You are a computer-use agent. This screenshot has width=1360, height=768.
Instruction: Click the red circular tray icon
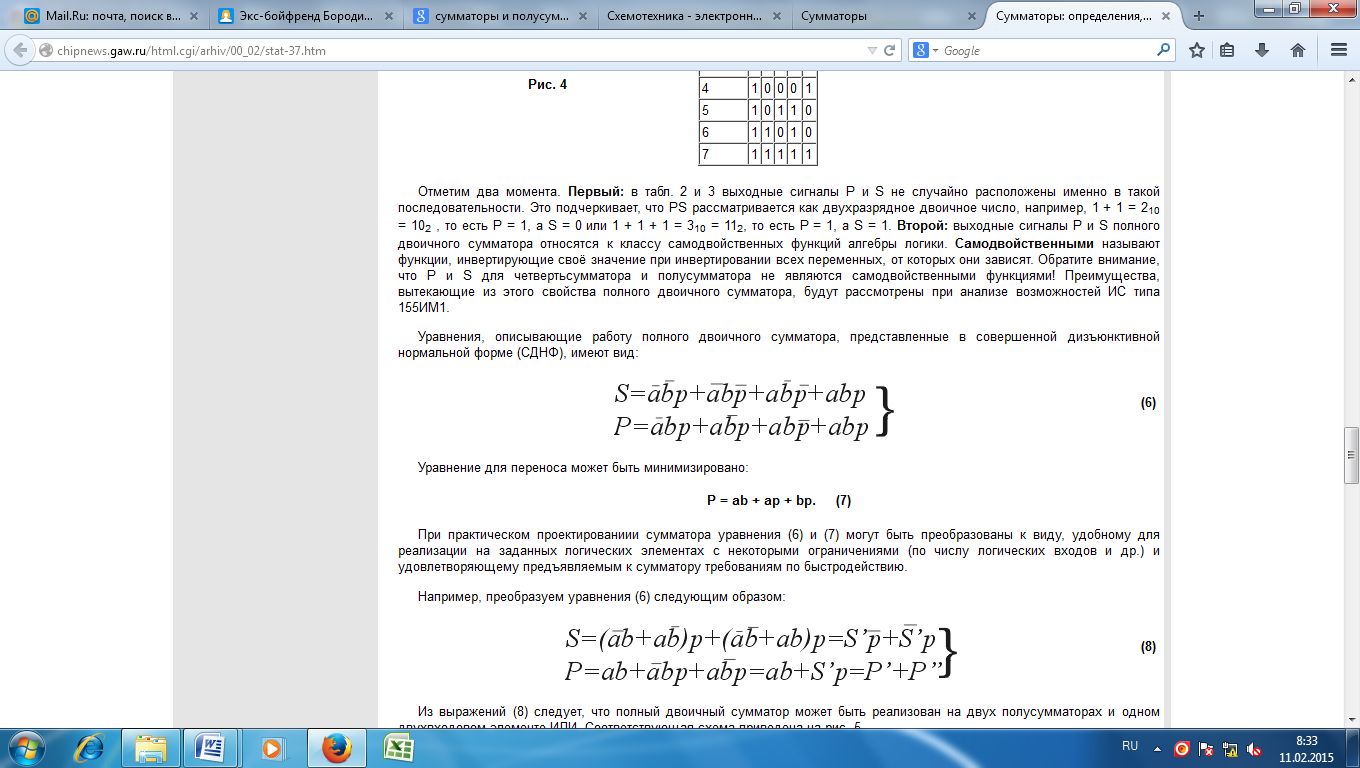pos(1181,748)
